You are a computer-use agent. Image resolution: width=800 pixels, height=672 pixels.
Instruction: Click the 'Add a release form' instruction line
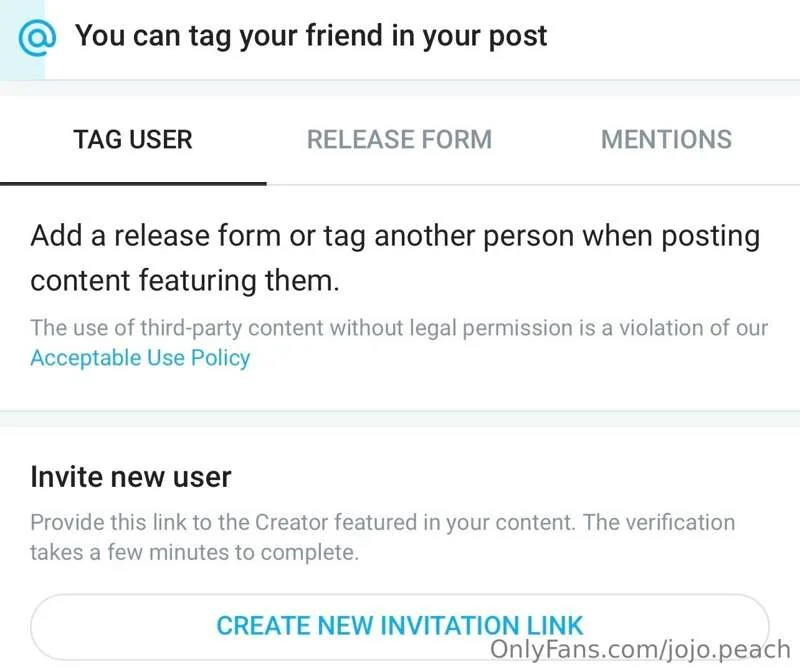(x=395, y=237)
